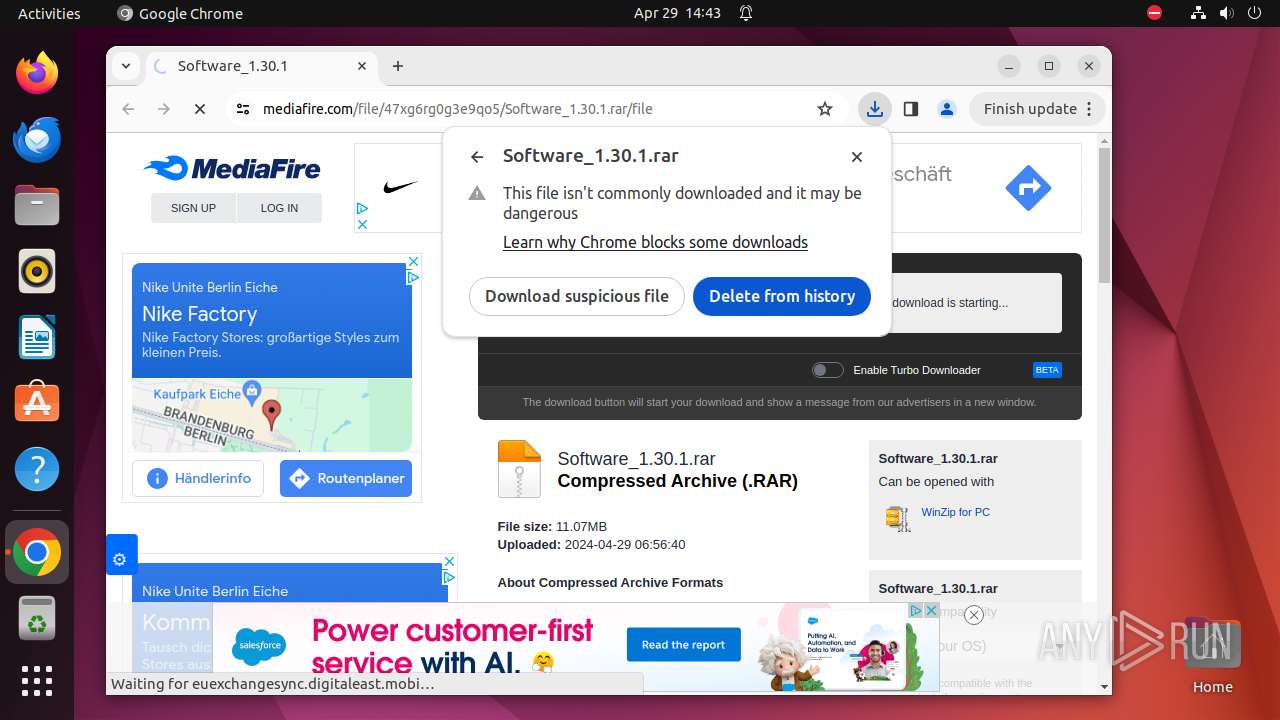Open the Activities overview
1280x720 pixels.
49,13
